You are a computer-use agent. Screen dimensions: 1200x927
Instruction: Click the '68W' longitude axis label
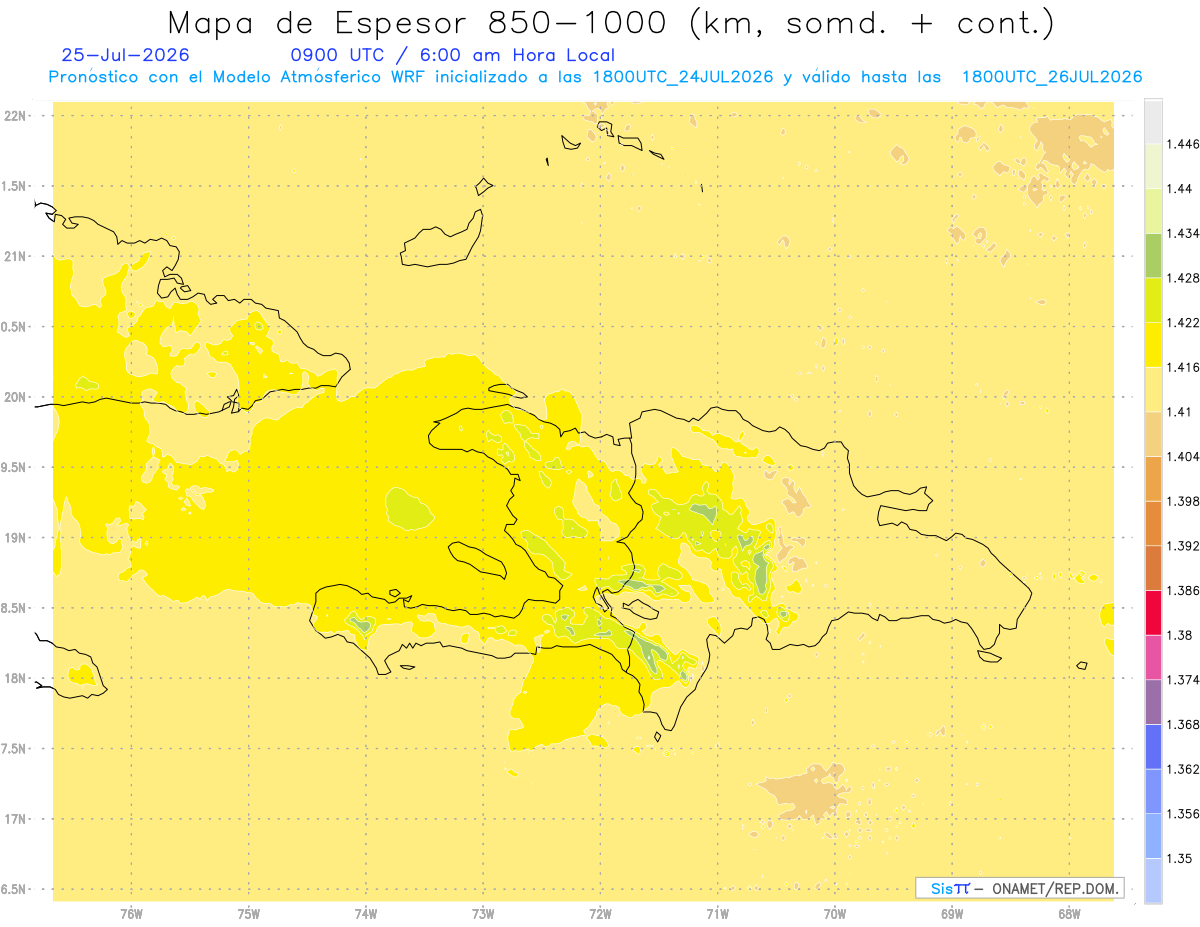point(1069,914)
